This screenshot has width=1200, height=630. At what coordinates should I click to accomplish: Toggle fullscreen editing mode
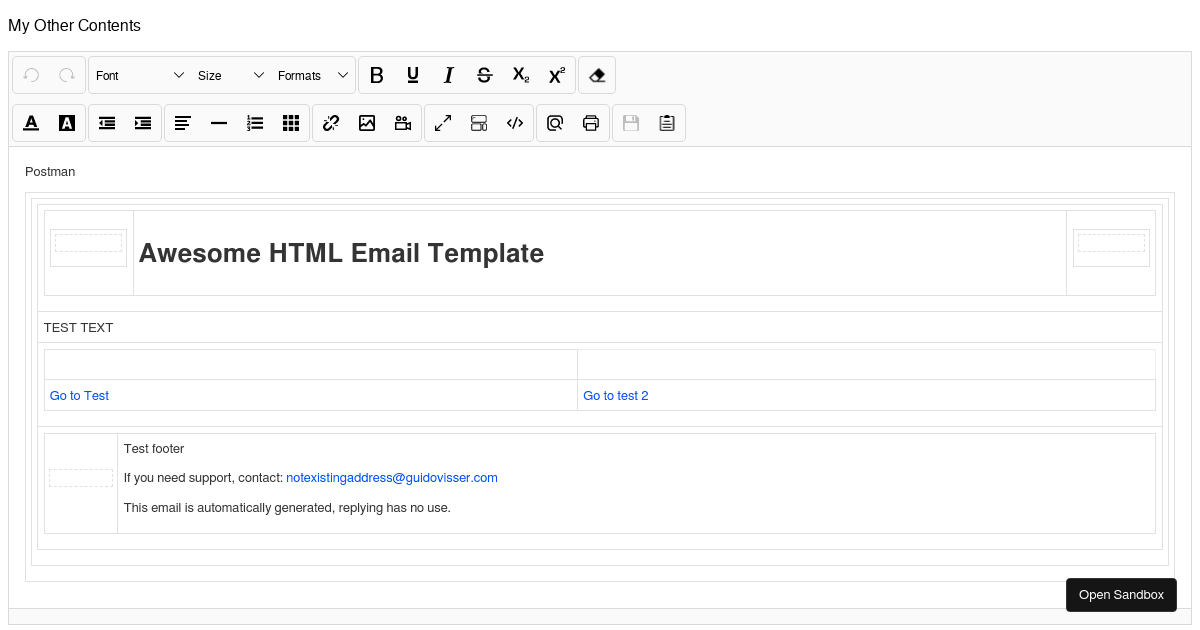(443, 122)
